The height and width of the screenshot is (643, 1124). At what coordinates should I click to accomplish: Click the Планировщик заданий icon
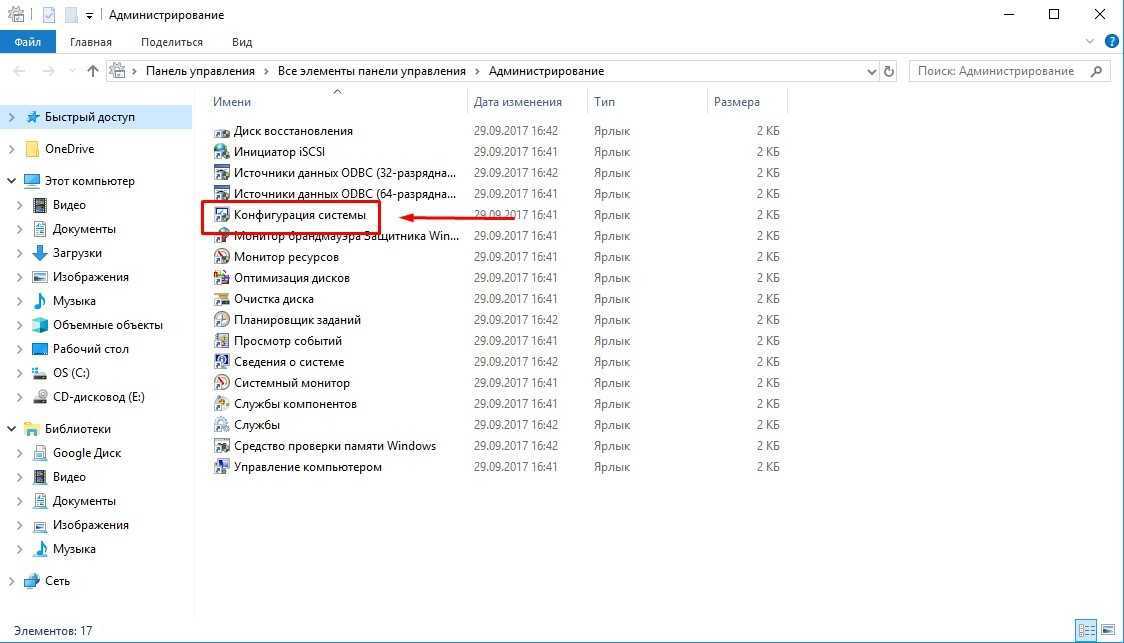click(x=222, y=320)
